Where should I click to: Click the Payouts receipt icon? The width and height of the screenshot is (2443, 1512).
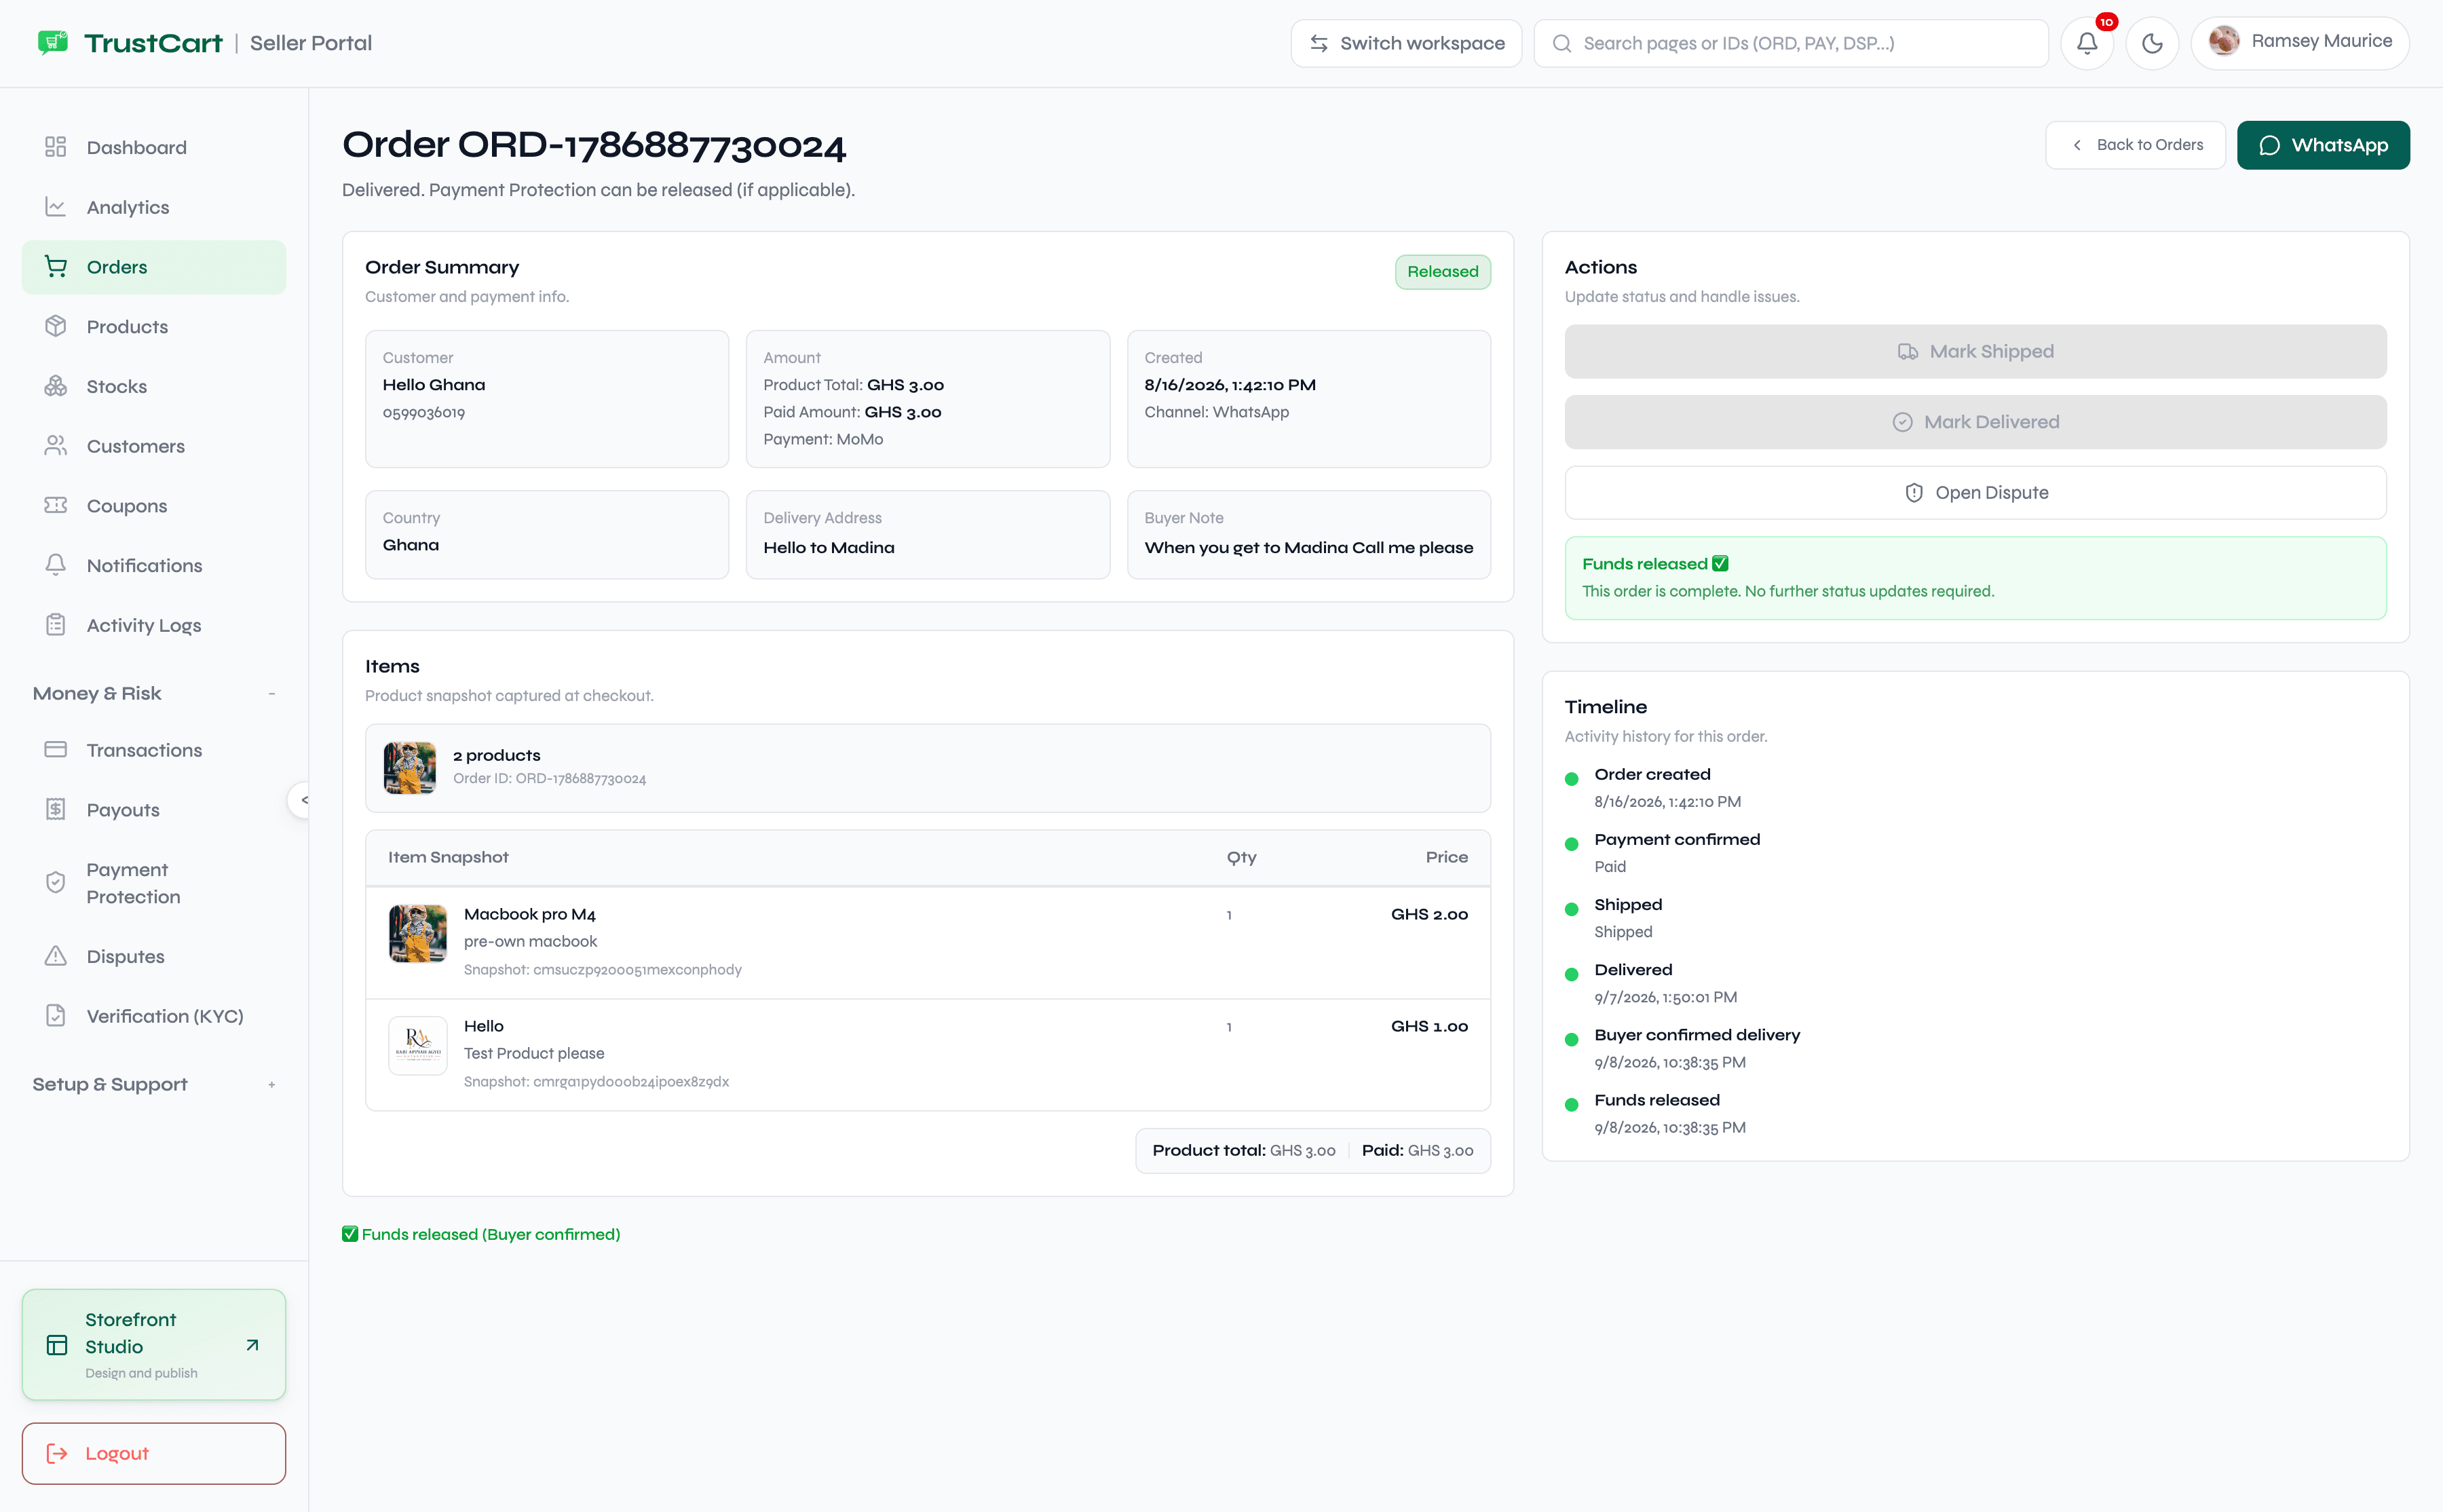click(56, 810)
